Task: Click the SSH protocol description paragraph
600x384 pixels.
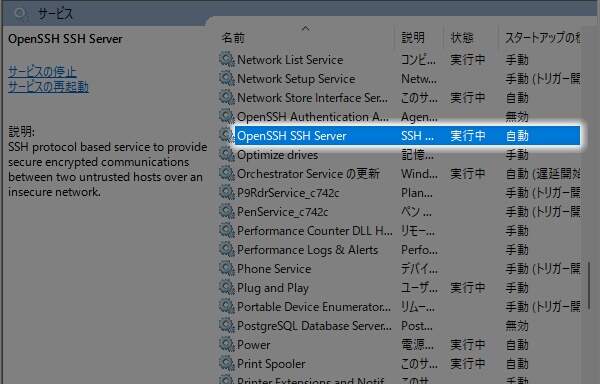Action: [x=108, y=169]
